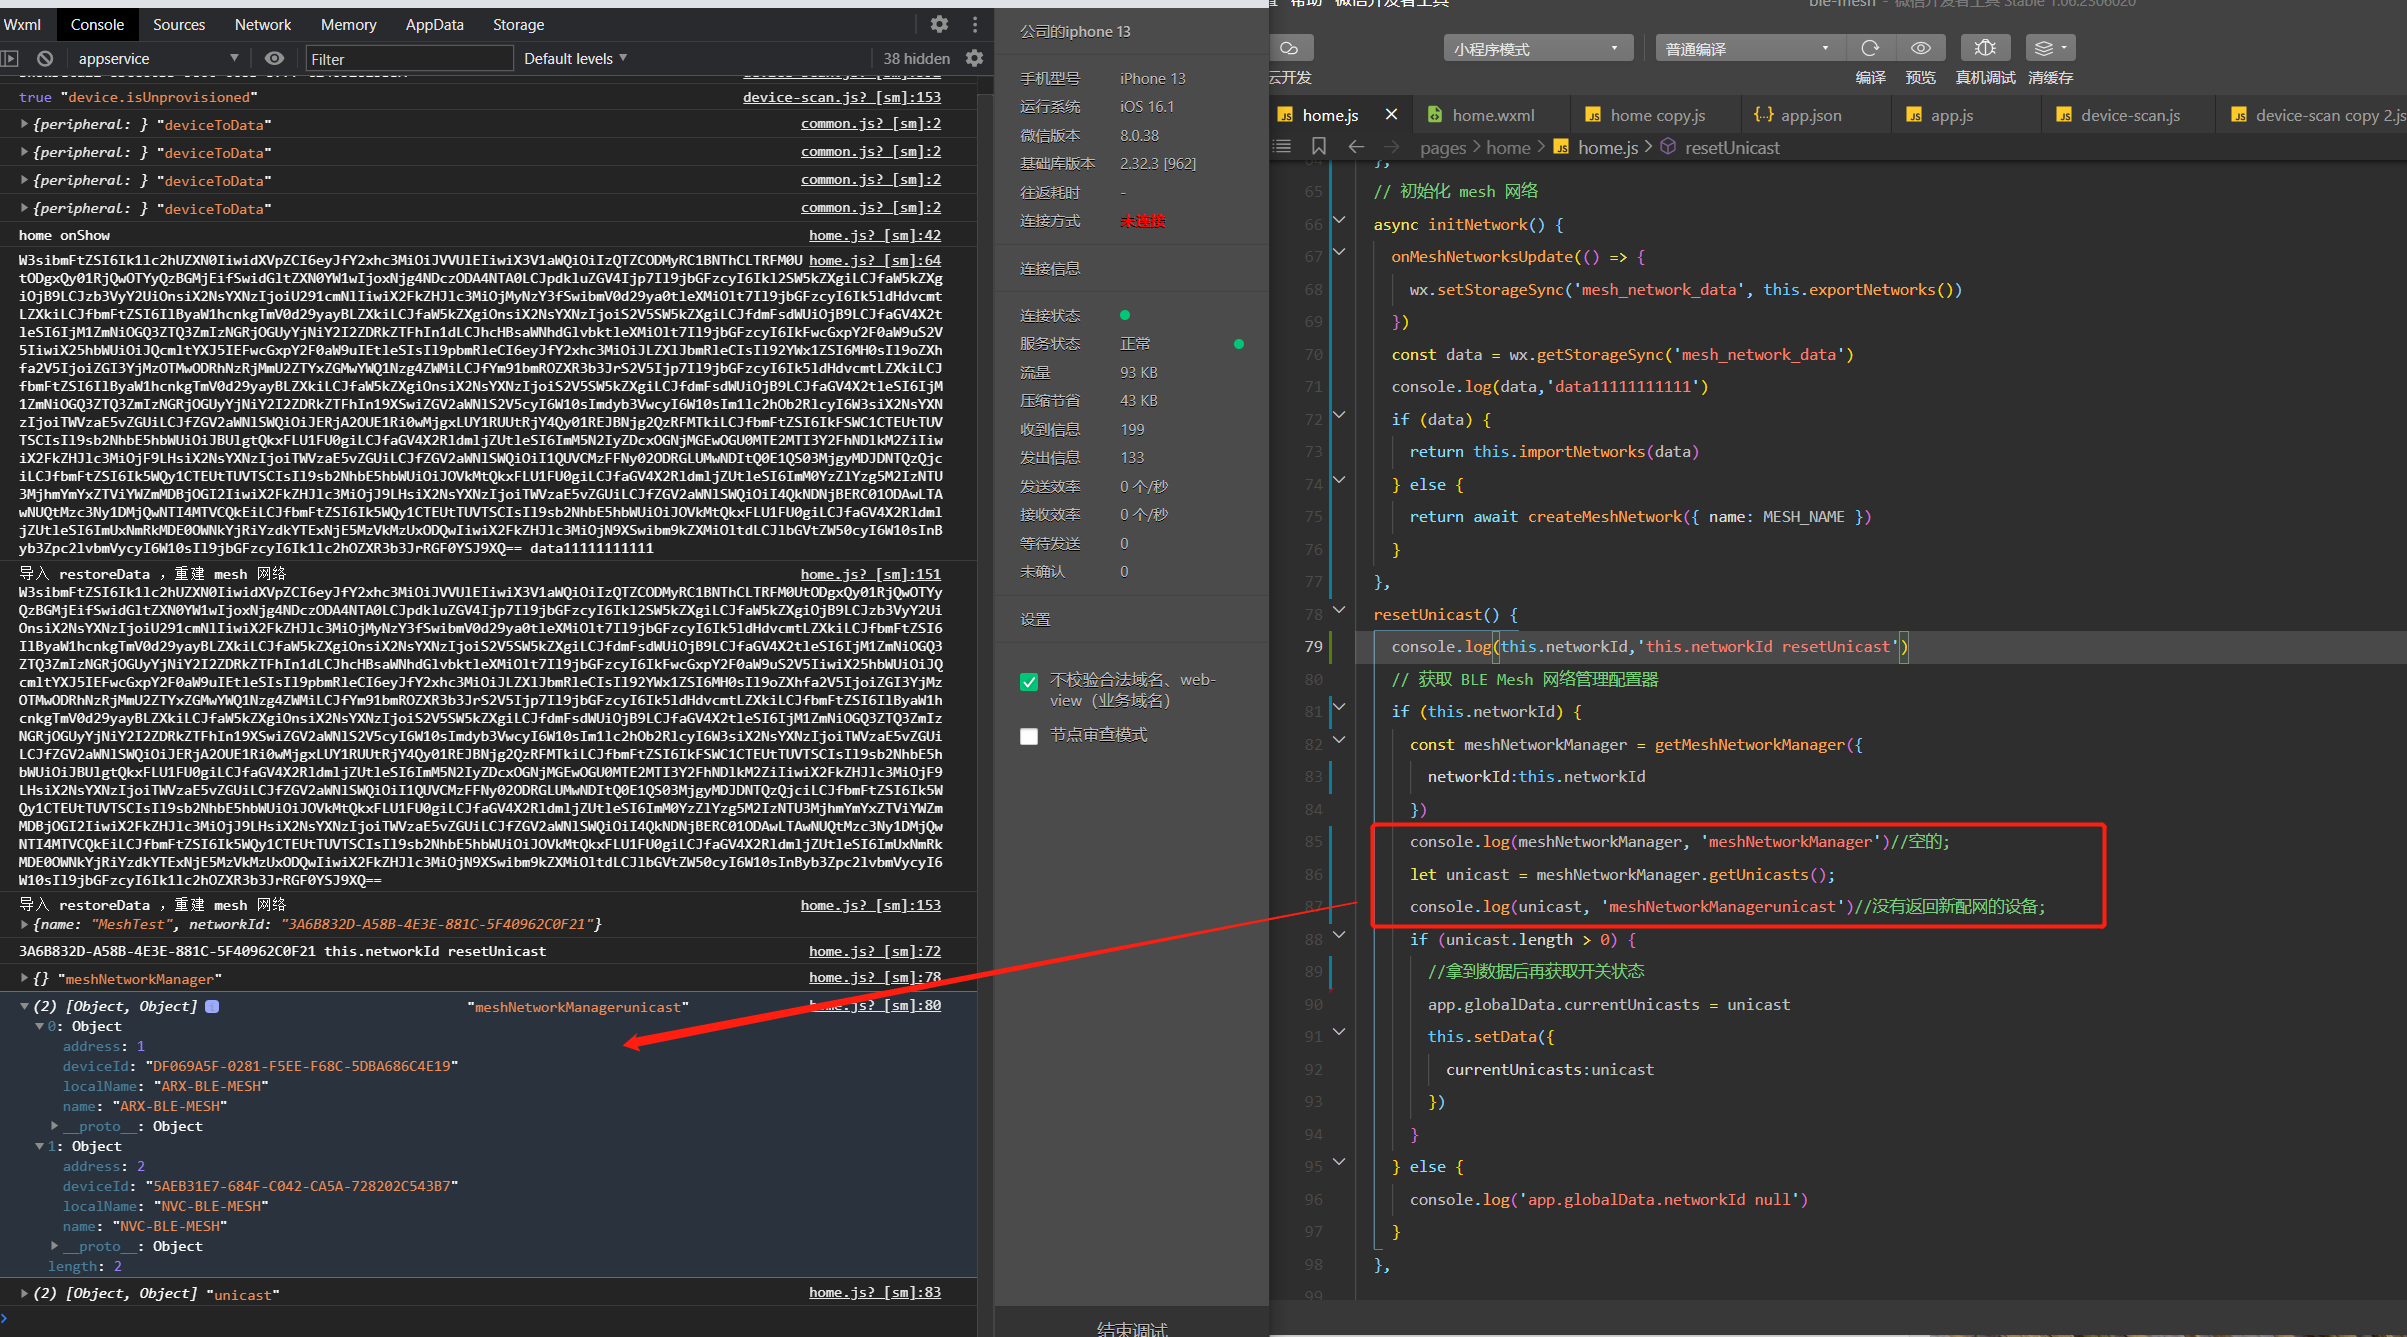Open the home.js? [sm]:151 source link

pos(870,574)
